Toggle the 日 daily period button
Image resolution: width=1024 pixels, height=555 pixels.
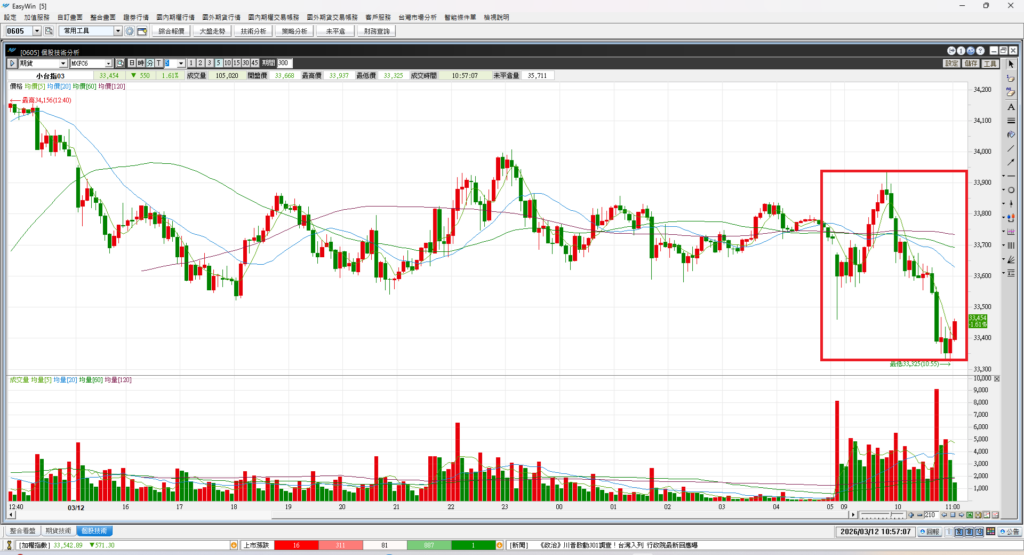(130, 63)
